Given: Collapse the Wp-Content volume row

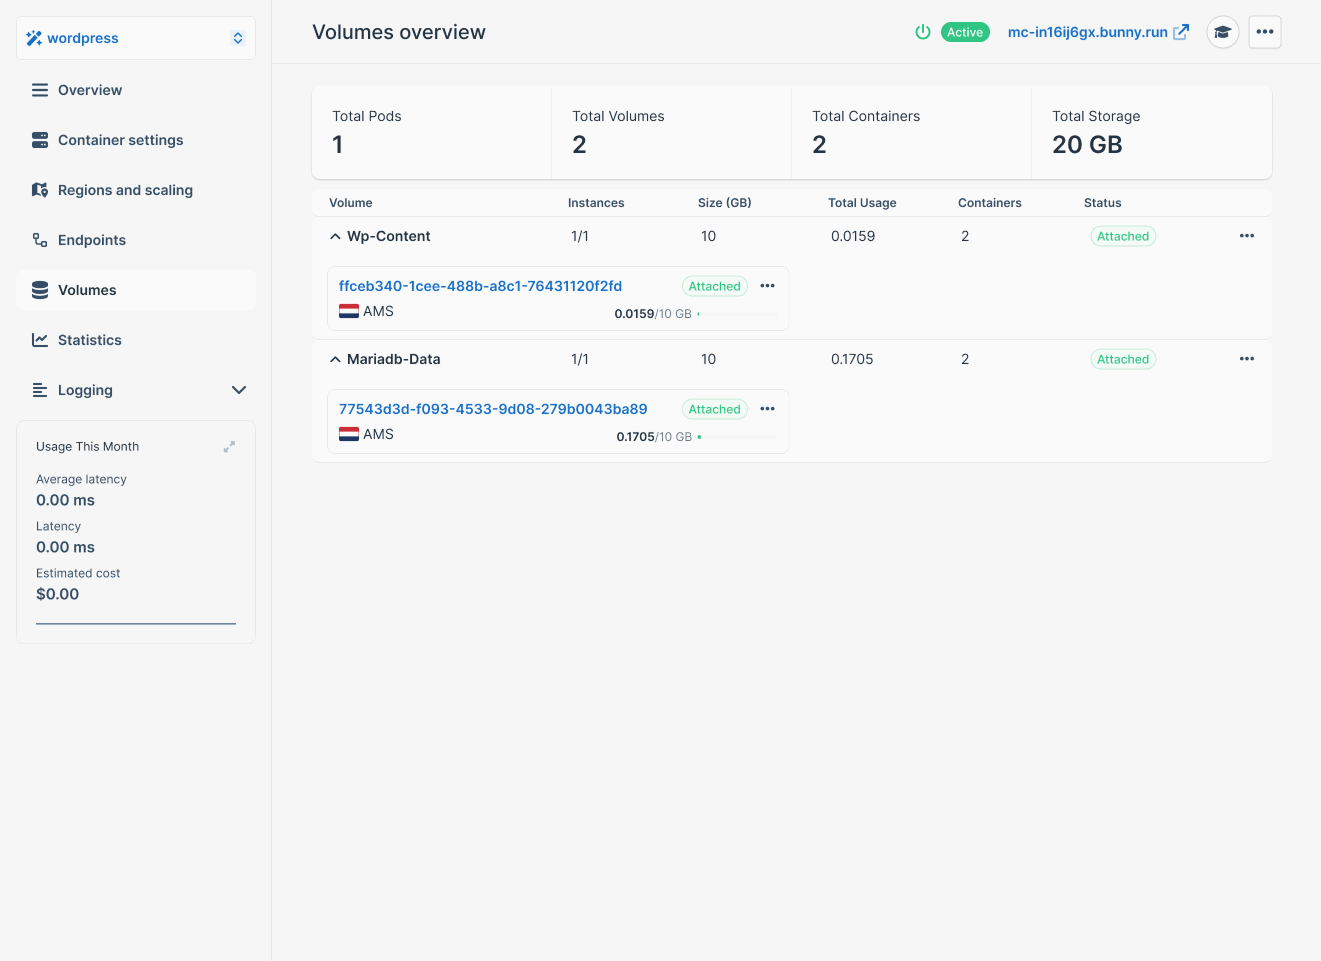Looking at the screenshot, I should pos(335,237).
